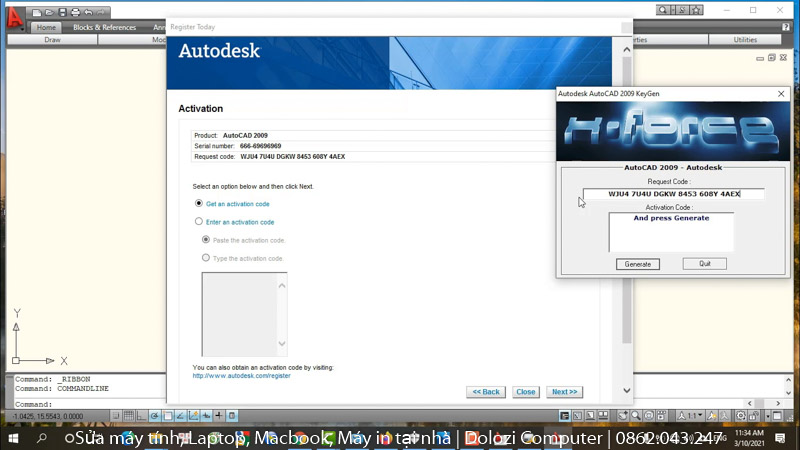
Task: Switch to the Home ribbon tab
Action: [46, 27]
